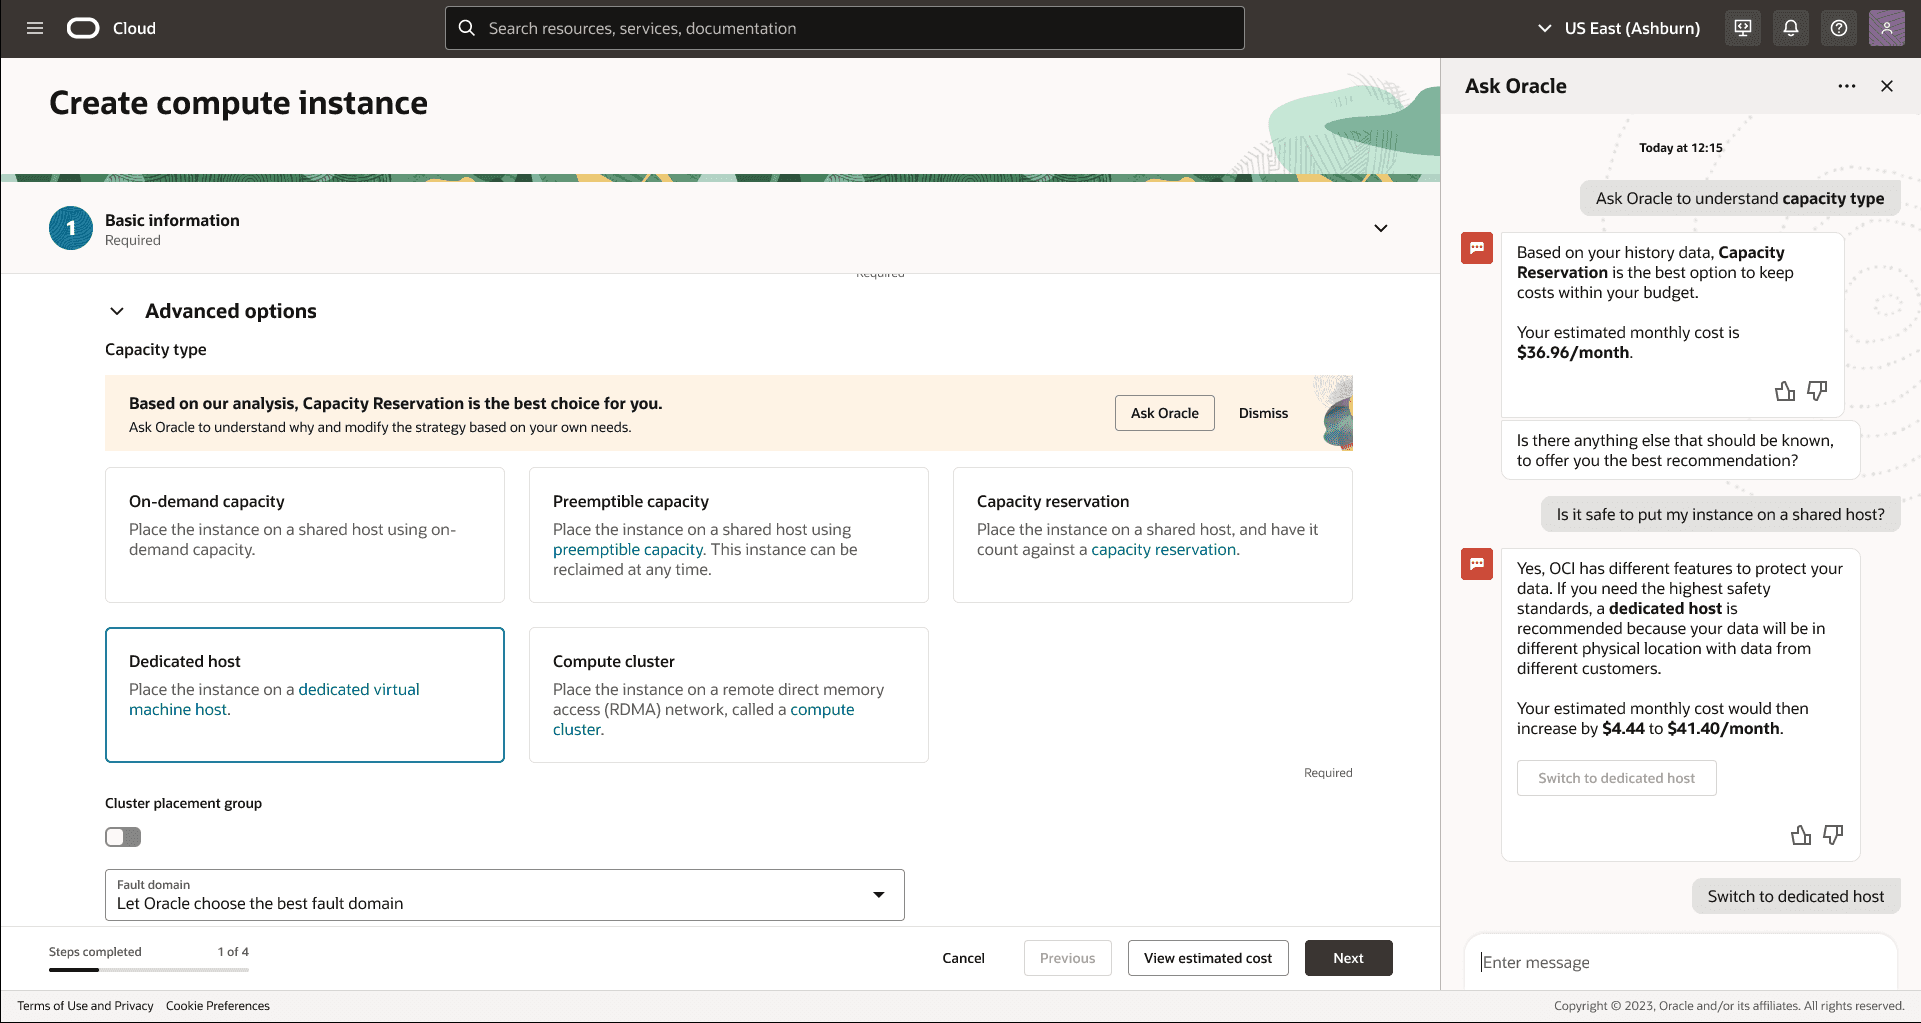This screenshot has width=1921, height=1023.
Task: Collapse the Basic information section chevron
Action: click(x=1381, y=228)
